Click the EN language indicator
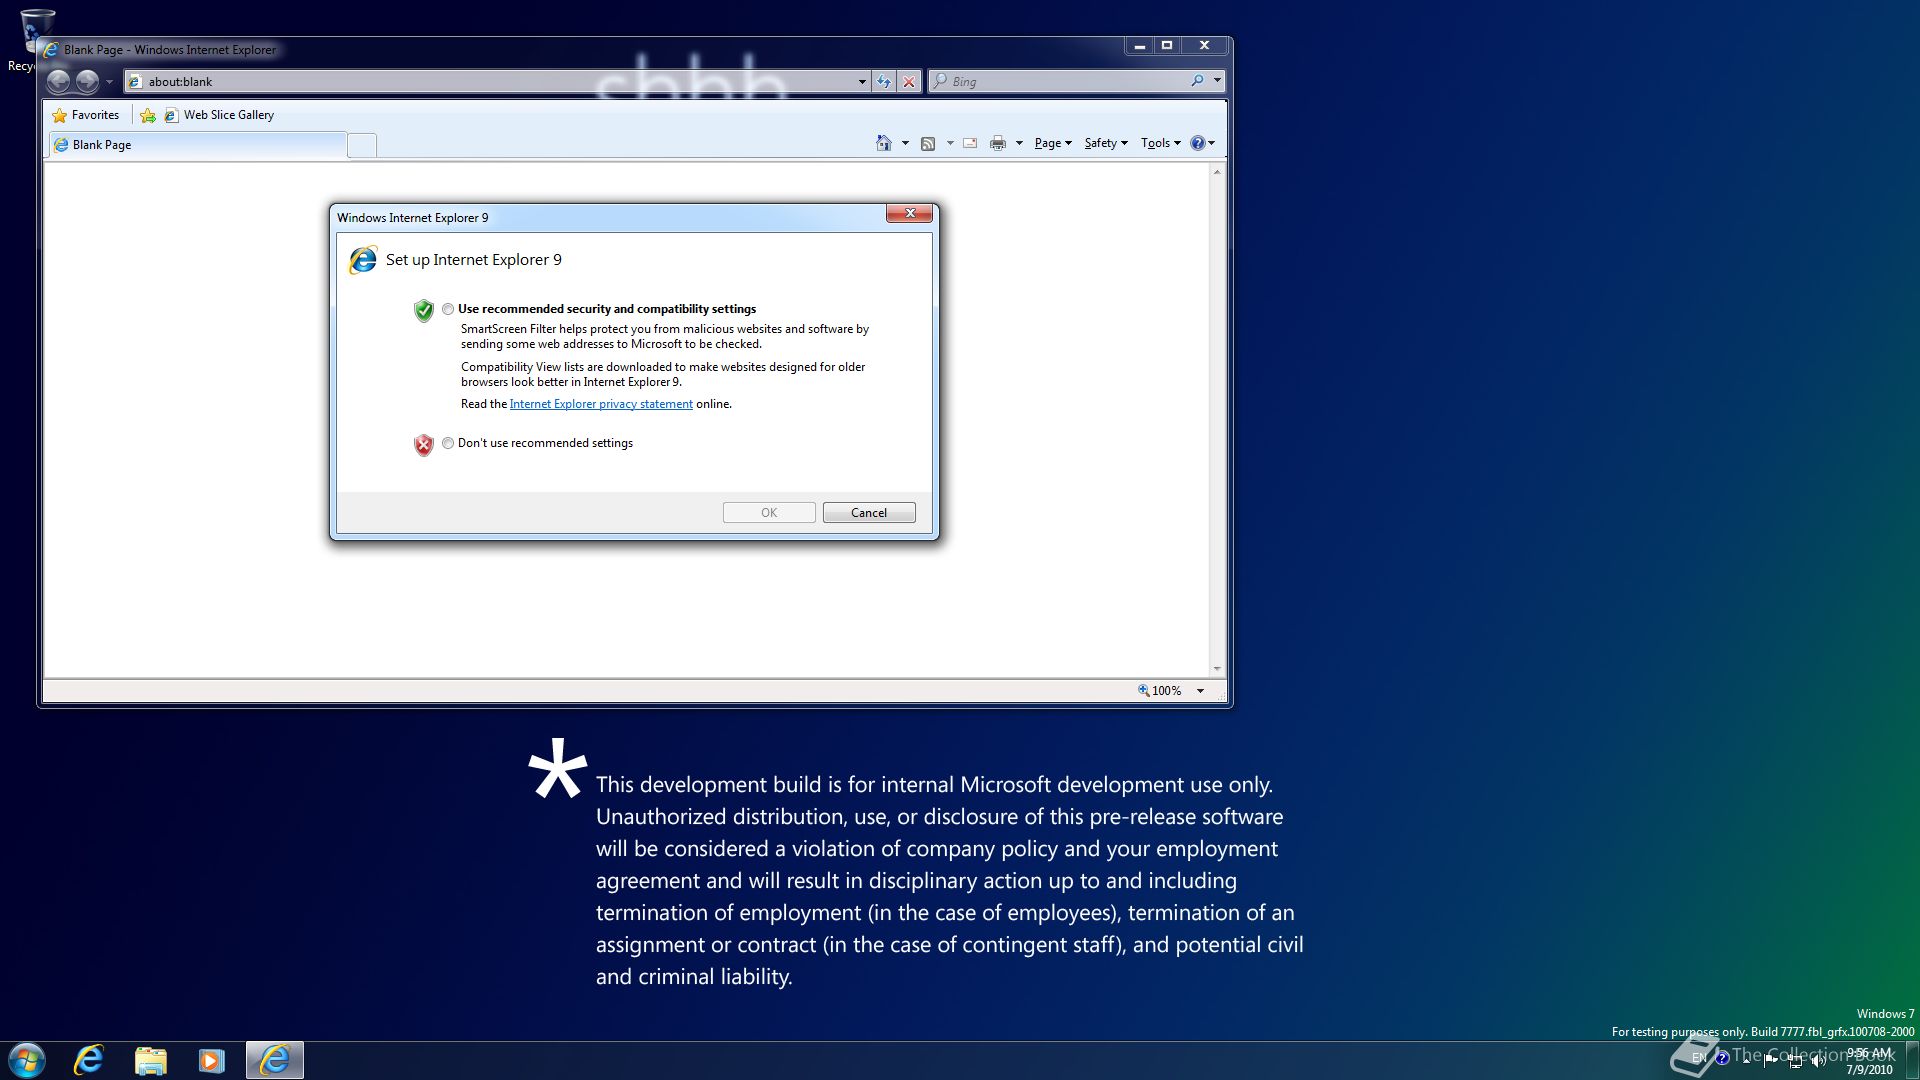The image size is (1920, 1080). 1699,1058
